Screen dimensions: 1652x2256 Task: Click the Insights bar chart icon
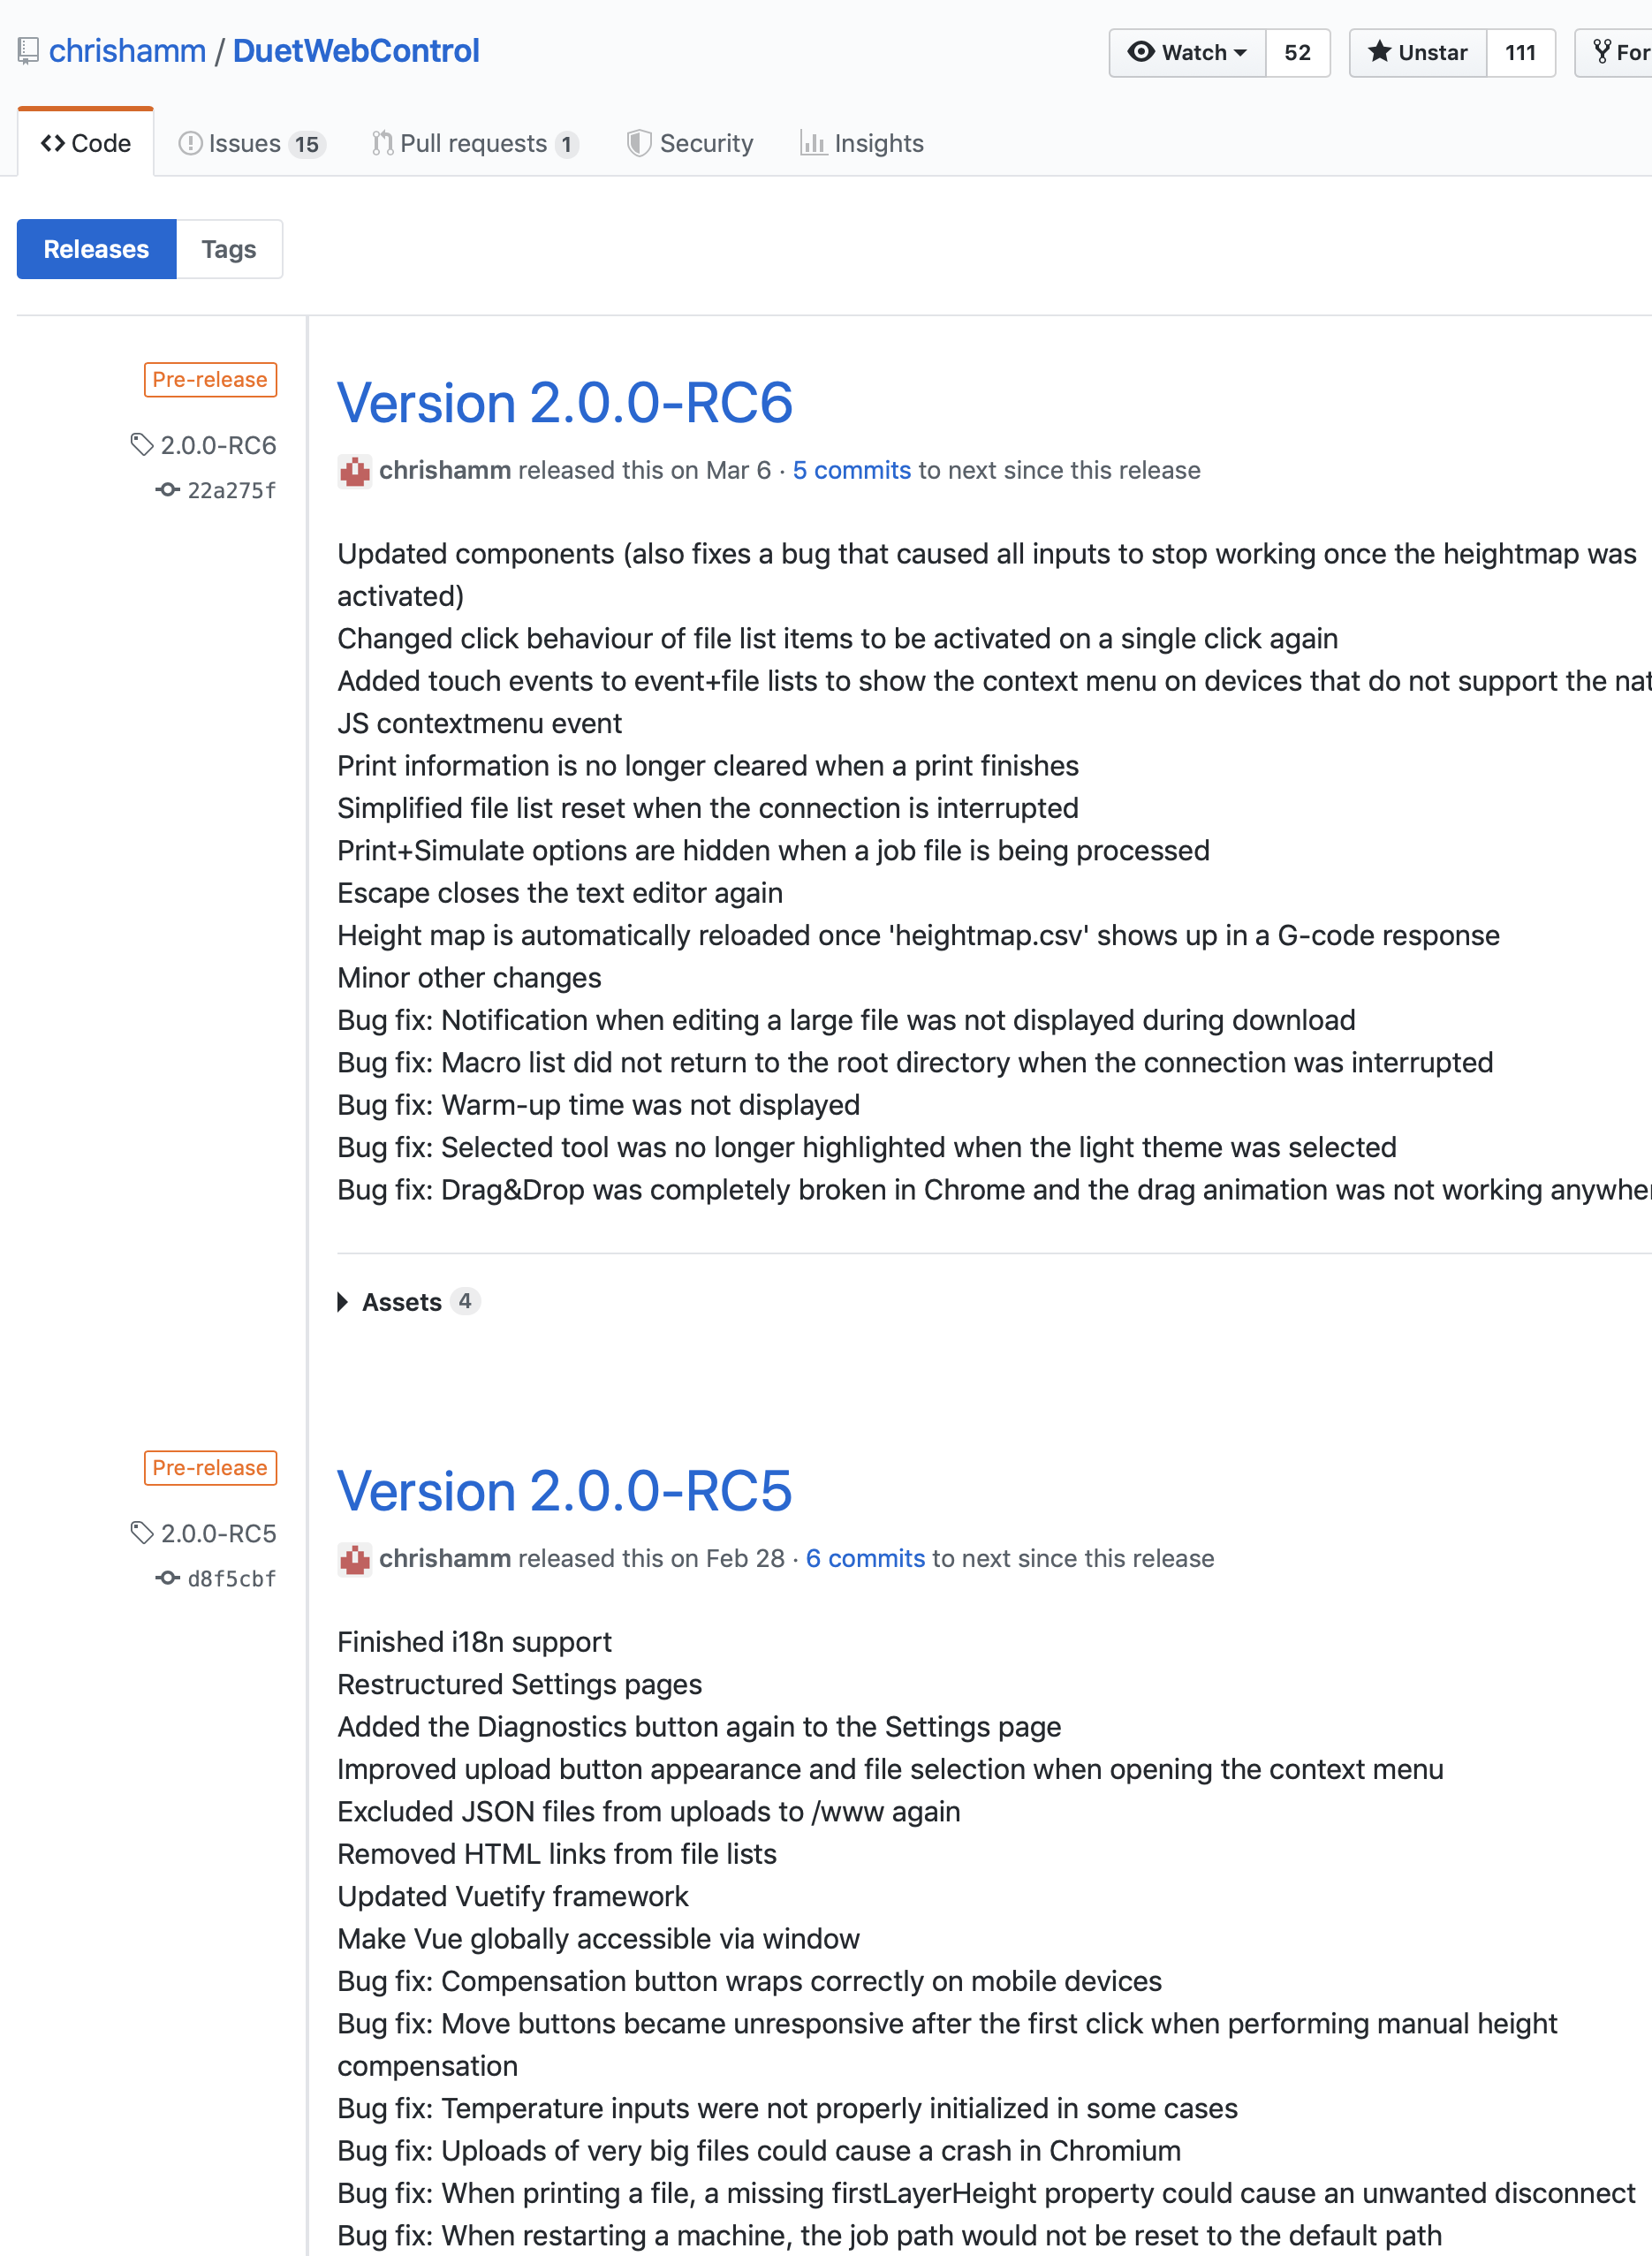point(814,143)
